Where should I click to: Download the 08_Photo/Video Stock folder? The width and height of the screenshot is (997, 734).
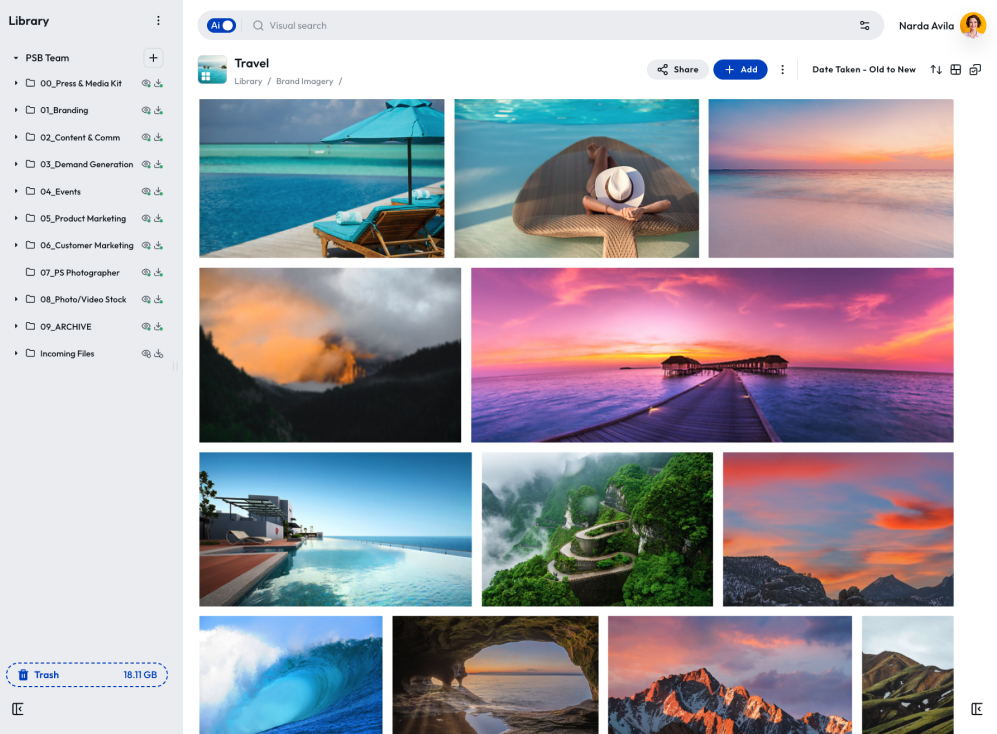(x=158, y=300)
